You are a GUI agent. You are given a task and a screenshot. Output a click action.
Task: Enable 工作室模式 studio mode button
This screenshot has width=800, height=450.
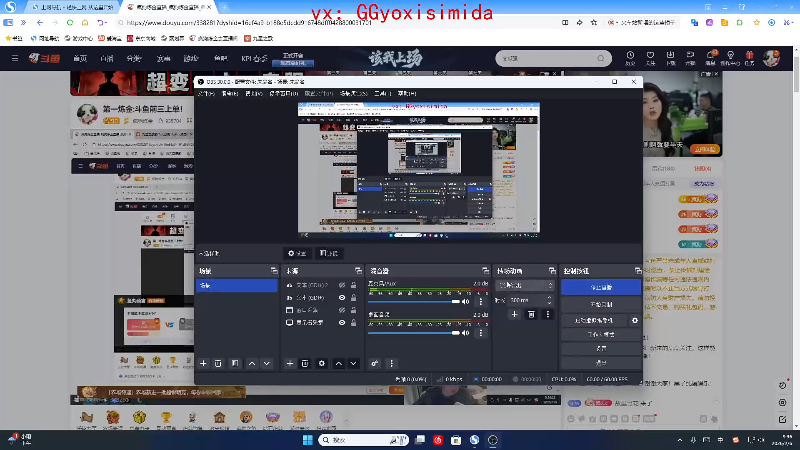click(601, 335)
